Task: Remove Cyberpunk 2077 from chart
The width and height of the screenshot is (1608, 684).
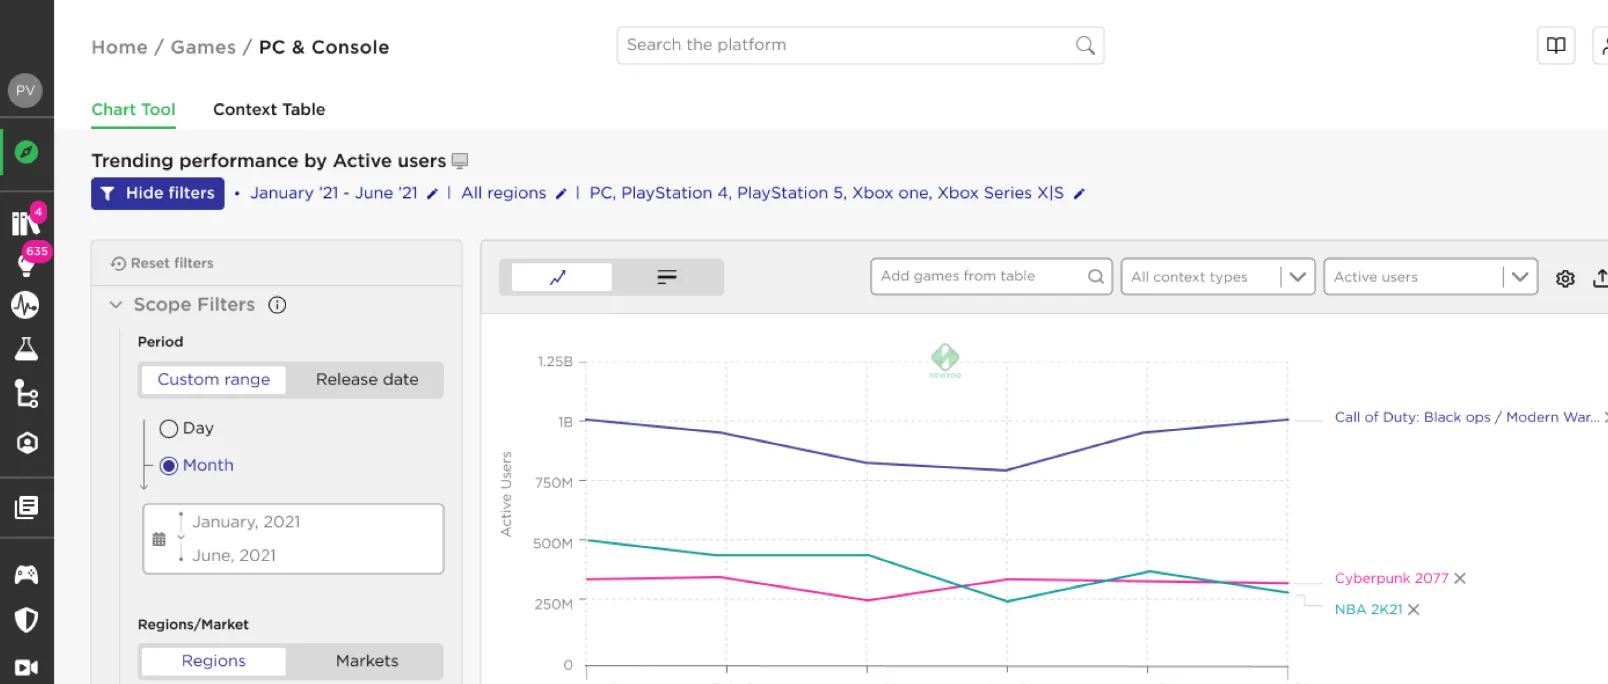Action: [x=1460, y=578]
